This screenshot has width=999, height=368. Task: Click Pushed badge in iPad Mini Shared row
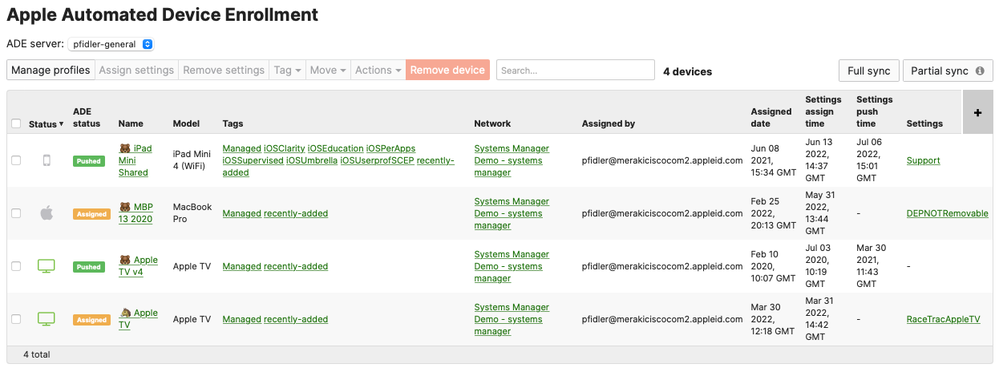coord(89,161)
